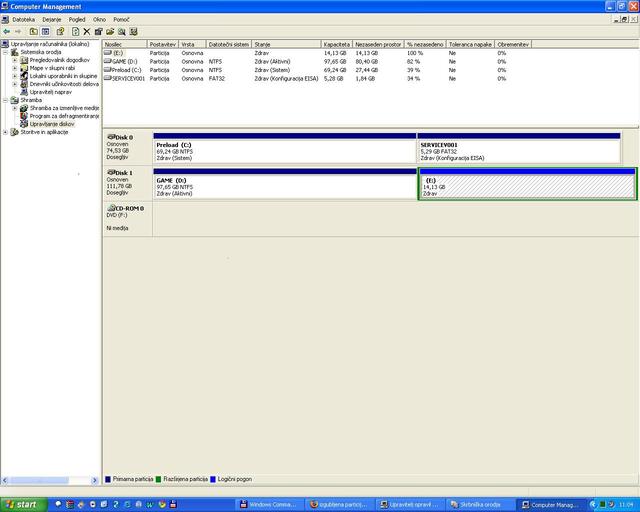
Task: Select Upravljanje diskov in the tree
Action: (52, 124)
